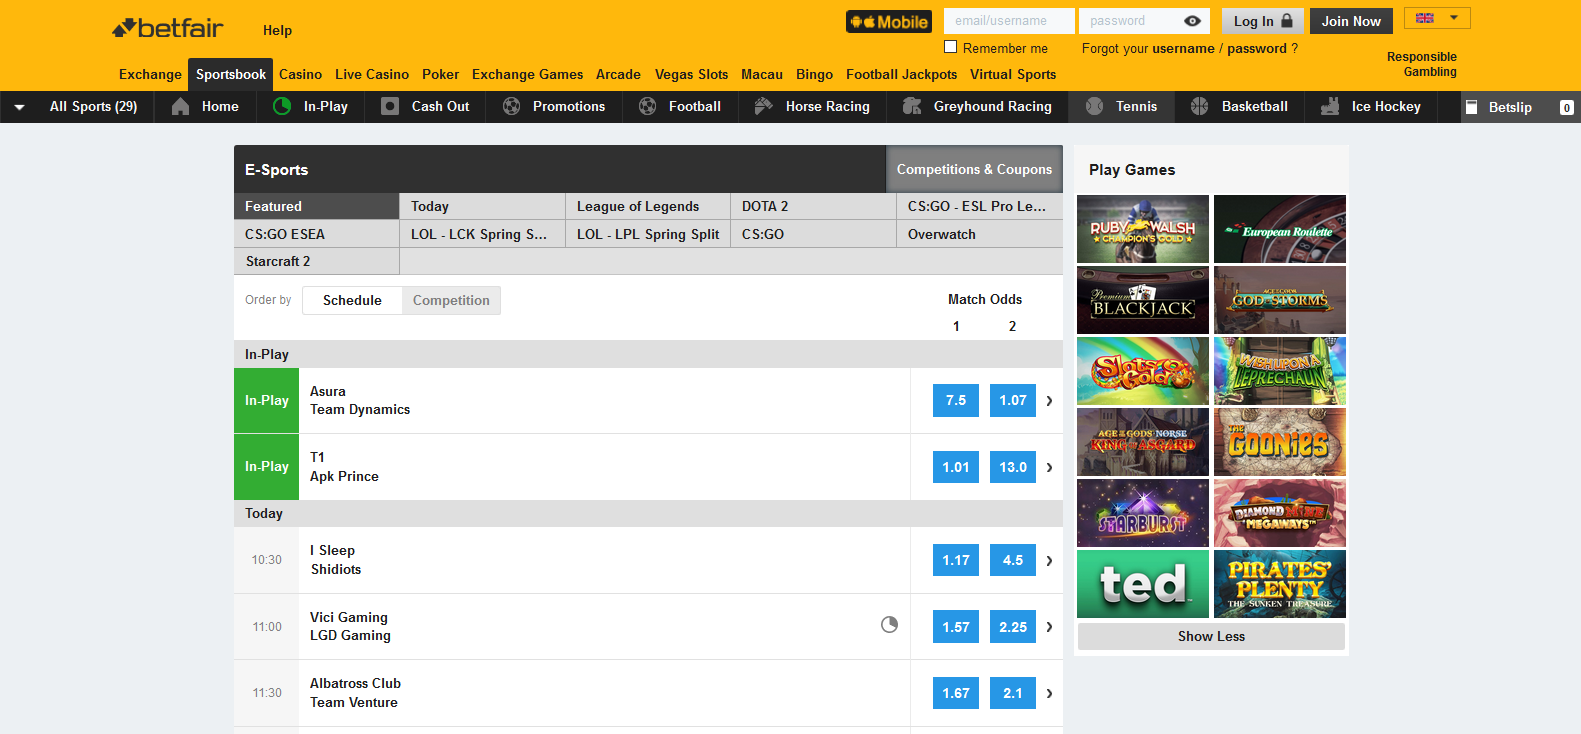This screenshot has height=734, width=1581.
Task: Click the lock Log In button
Action: (1262, 21)
